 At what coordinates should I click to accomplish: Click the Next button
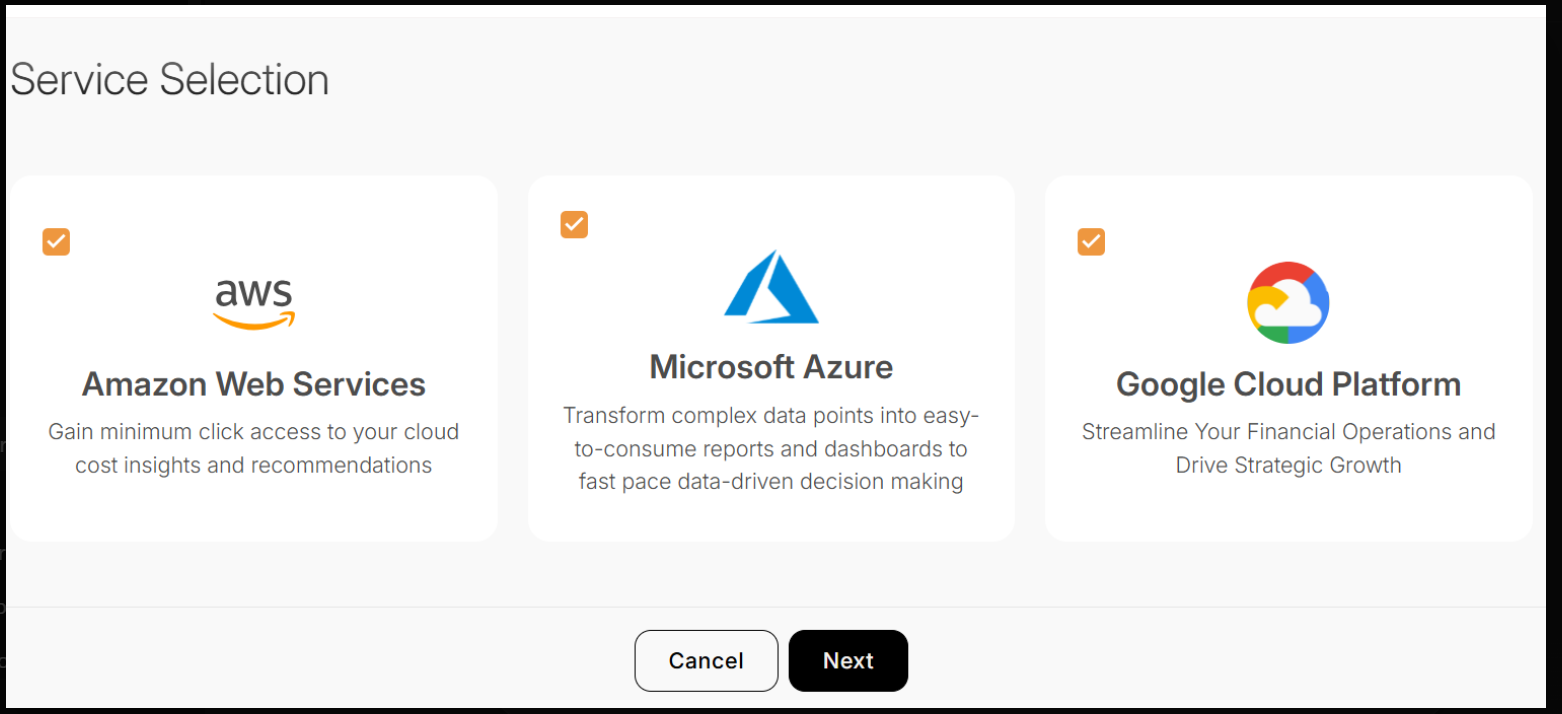click(848, 661)
